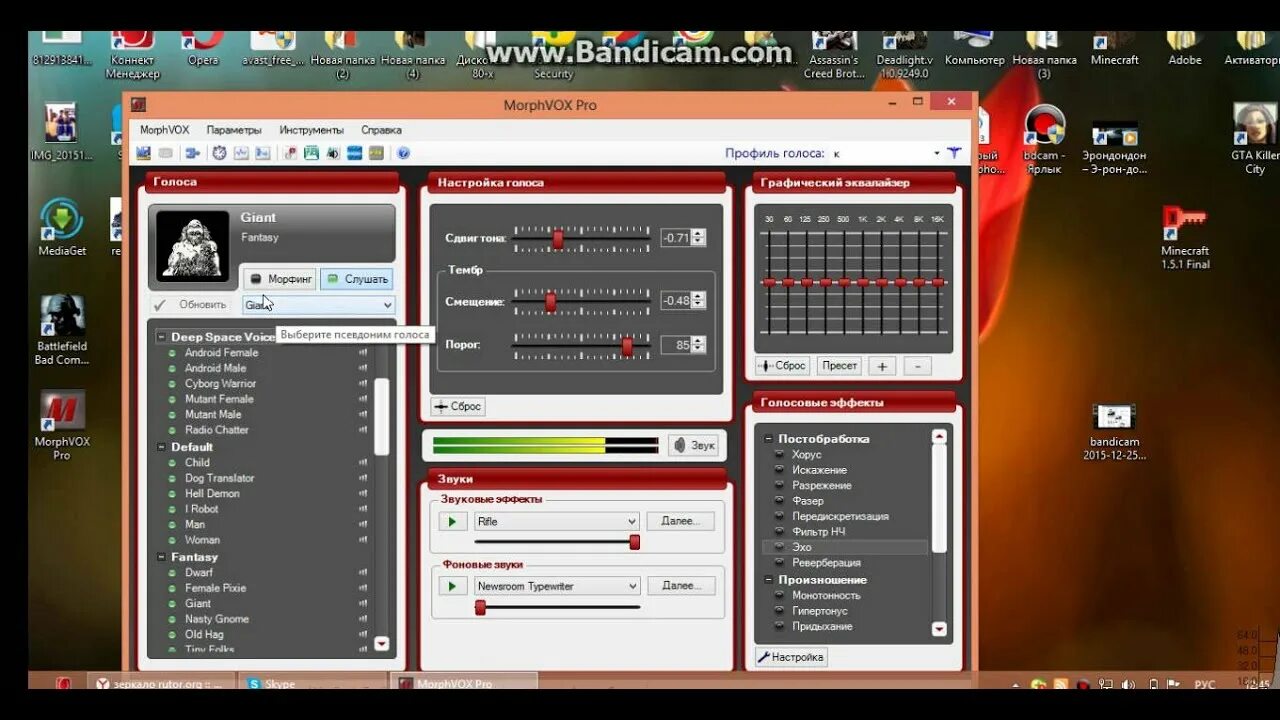Click Сброс in the graphic equalizer
The height and width of the screenshot is (720, 1280).
click(782, 366)
